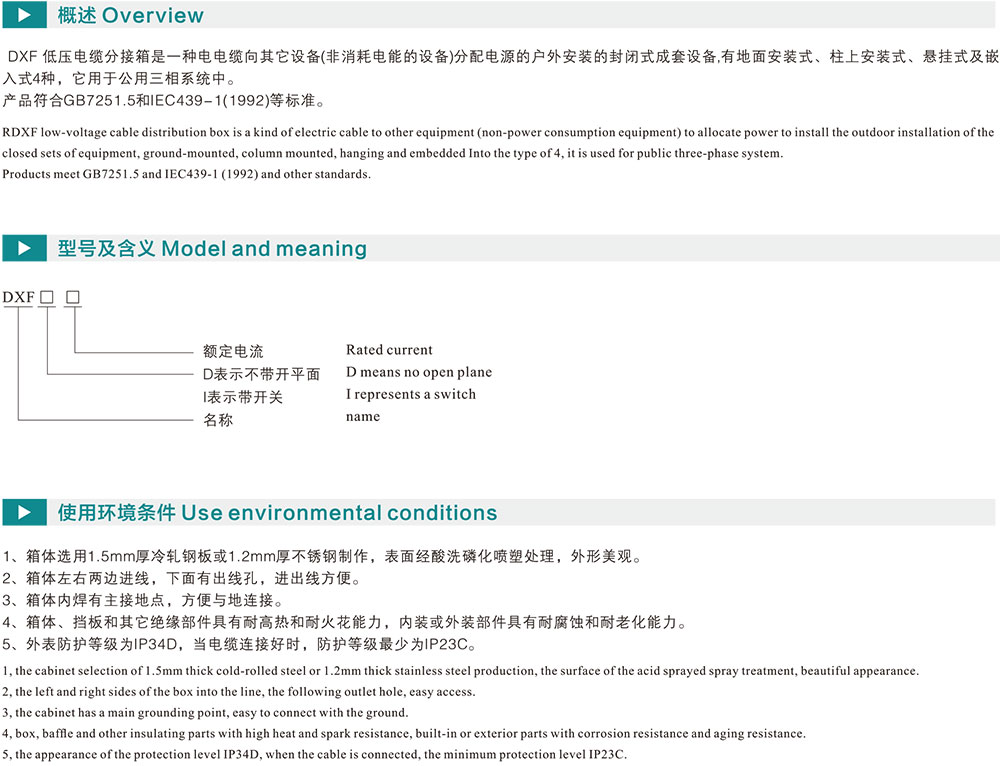This screenshot has width=1000, height=766.
Task: Select the "Rated current" text
Action: coord(389,350)
